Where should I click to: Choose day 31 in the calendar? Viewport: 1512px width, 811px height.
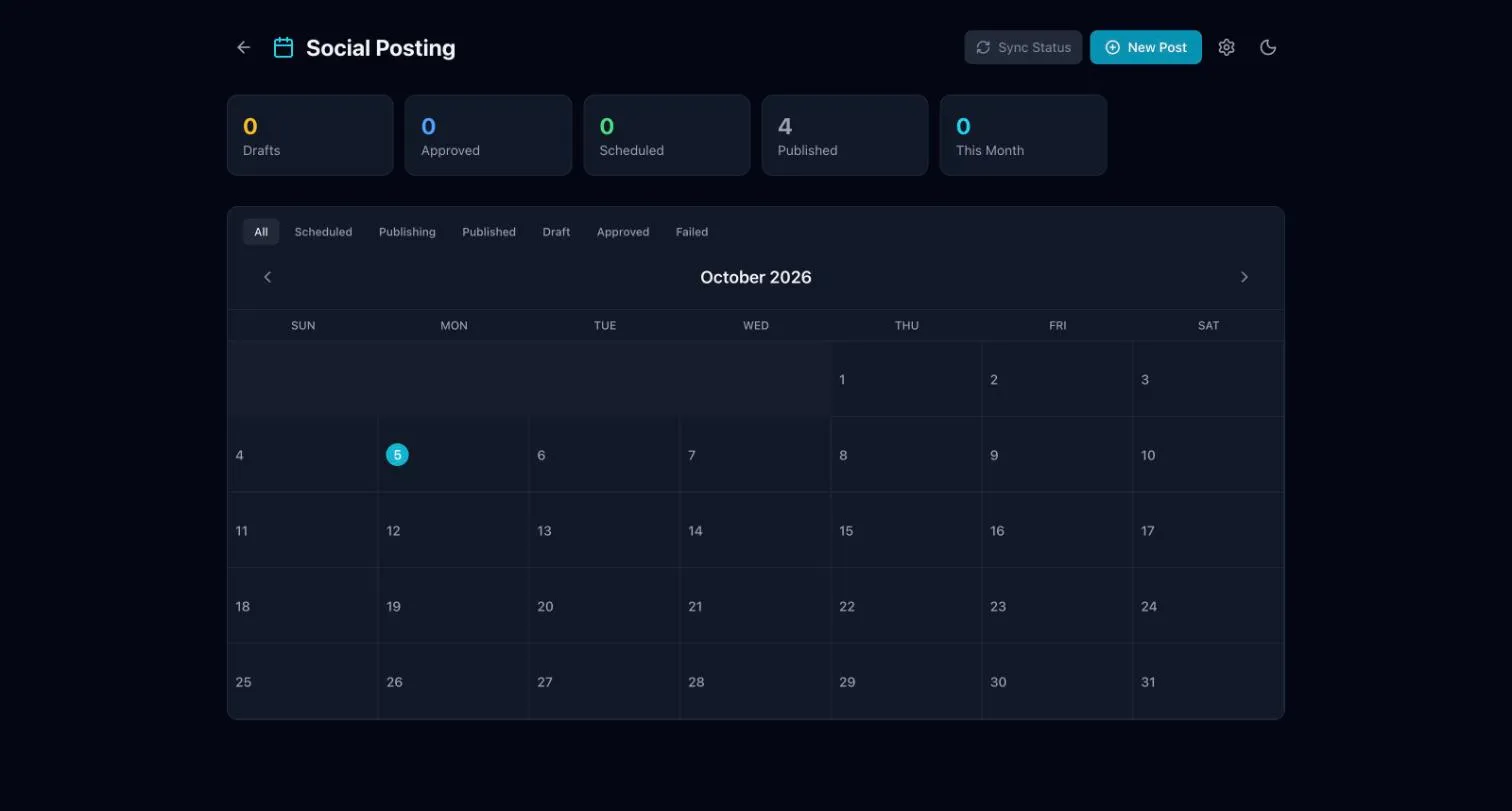coord(1208,682)
